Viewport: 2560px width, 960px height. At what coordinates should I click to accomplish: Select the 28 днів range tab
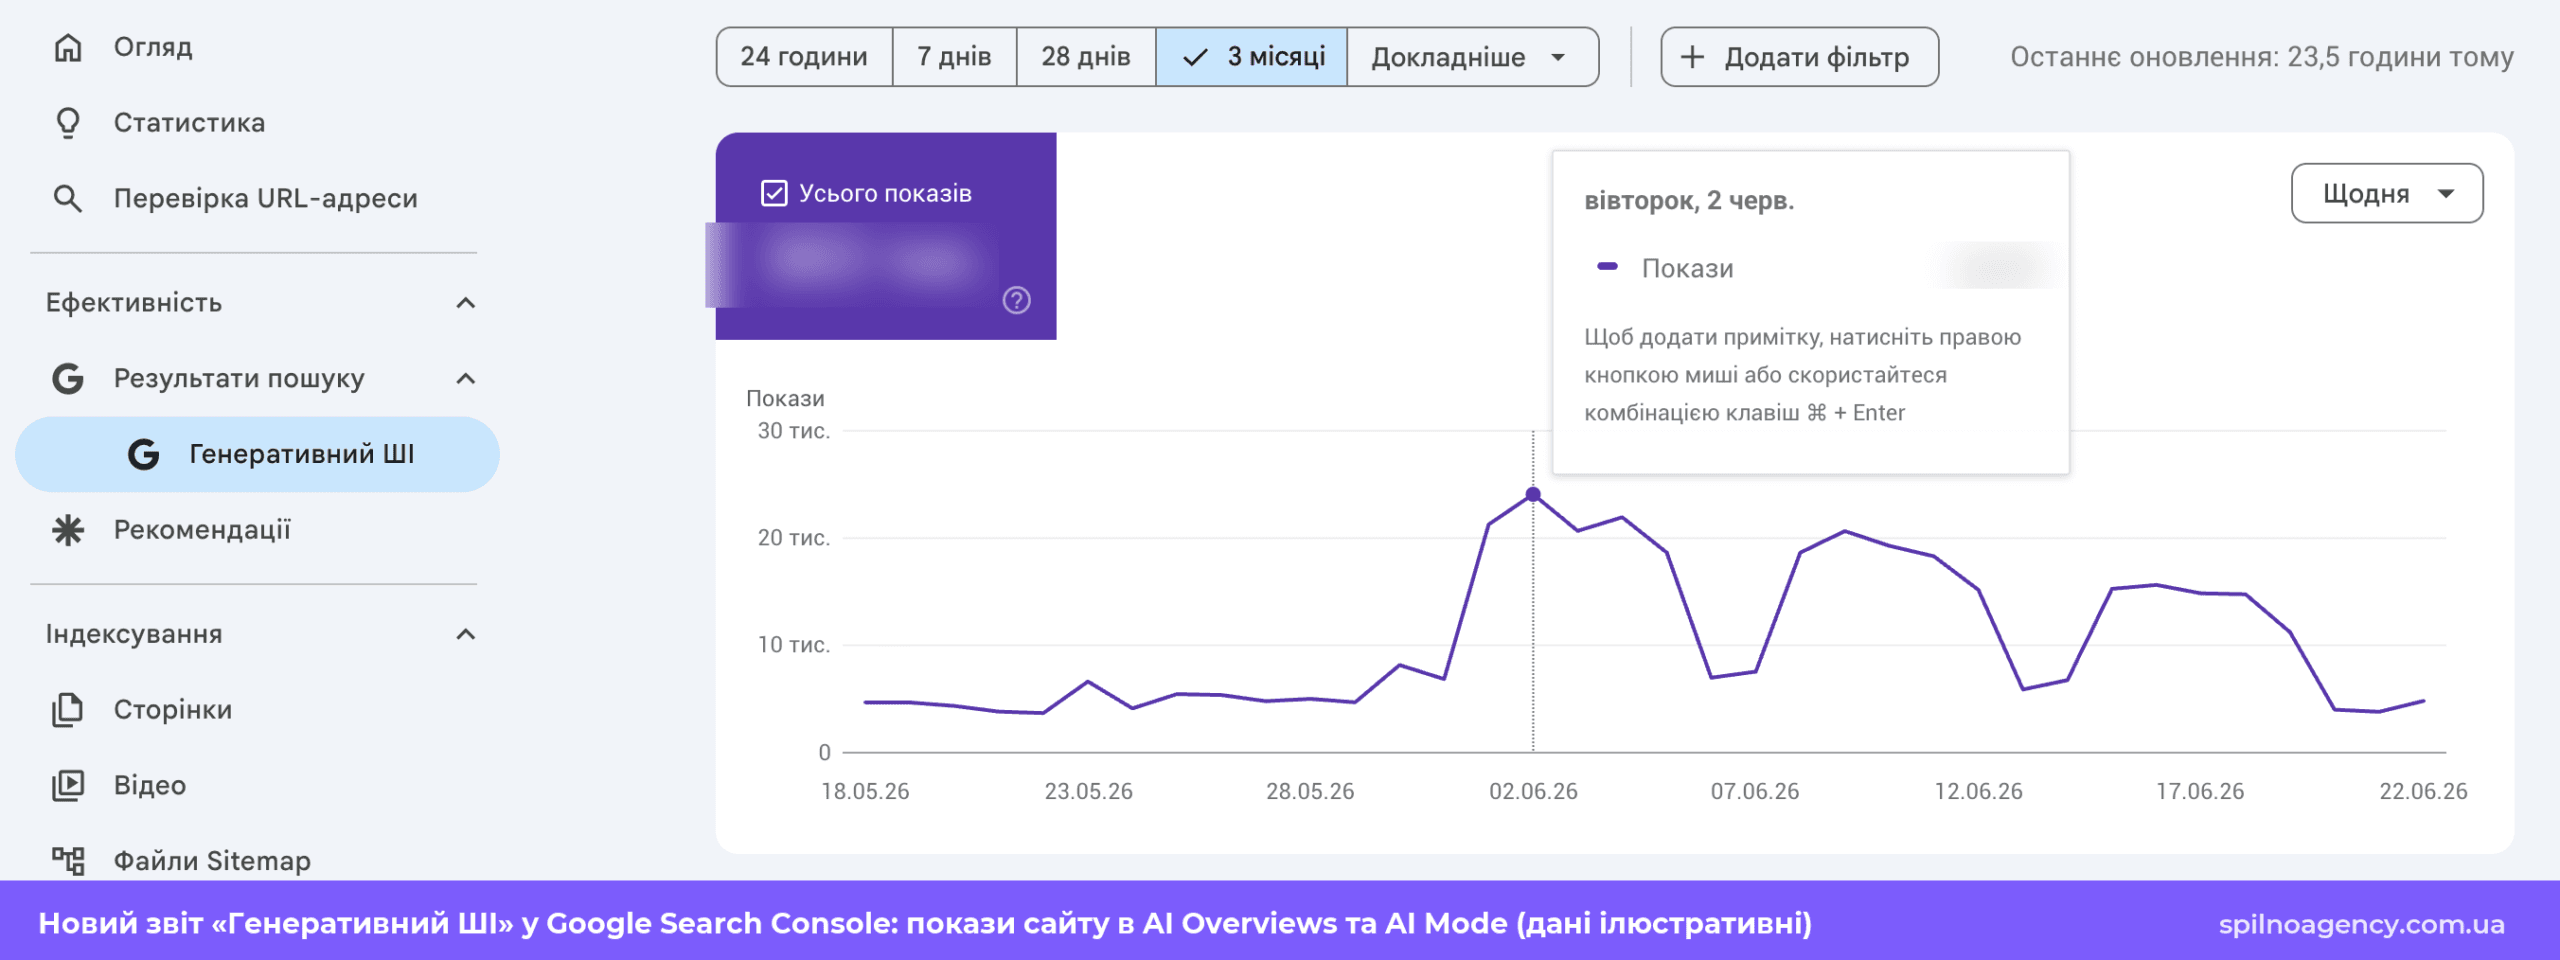click(1086, 57)
